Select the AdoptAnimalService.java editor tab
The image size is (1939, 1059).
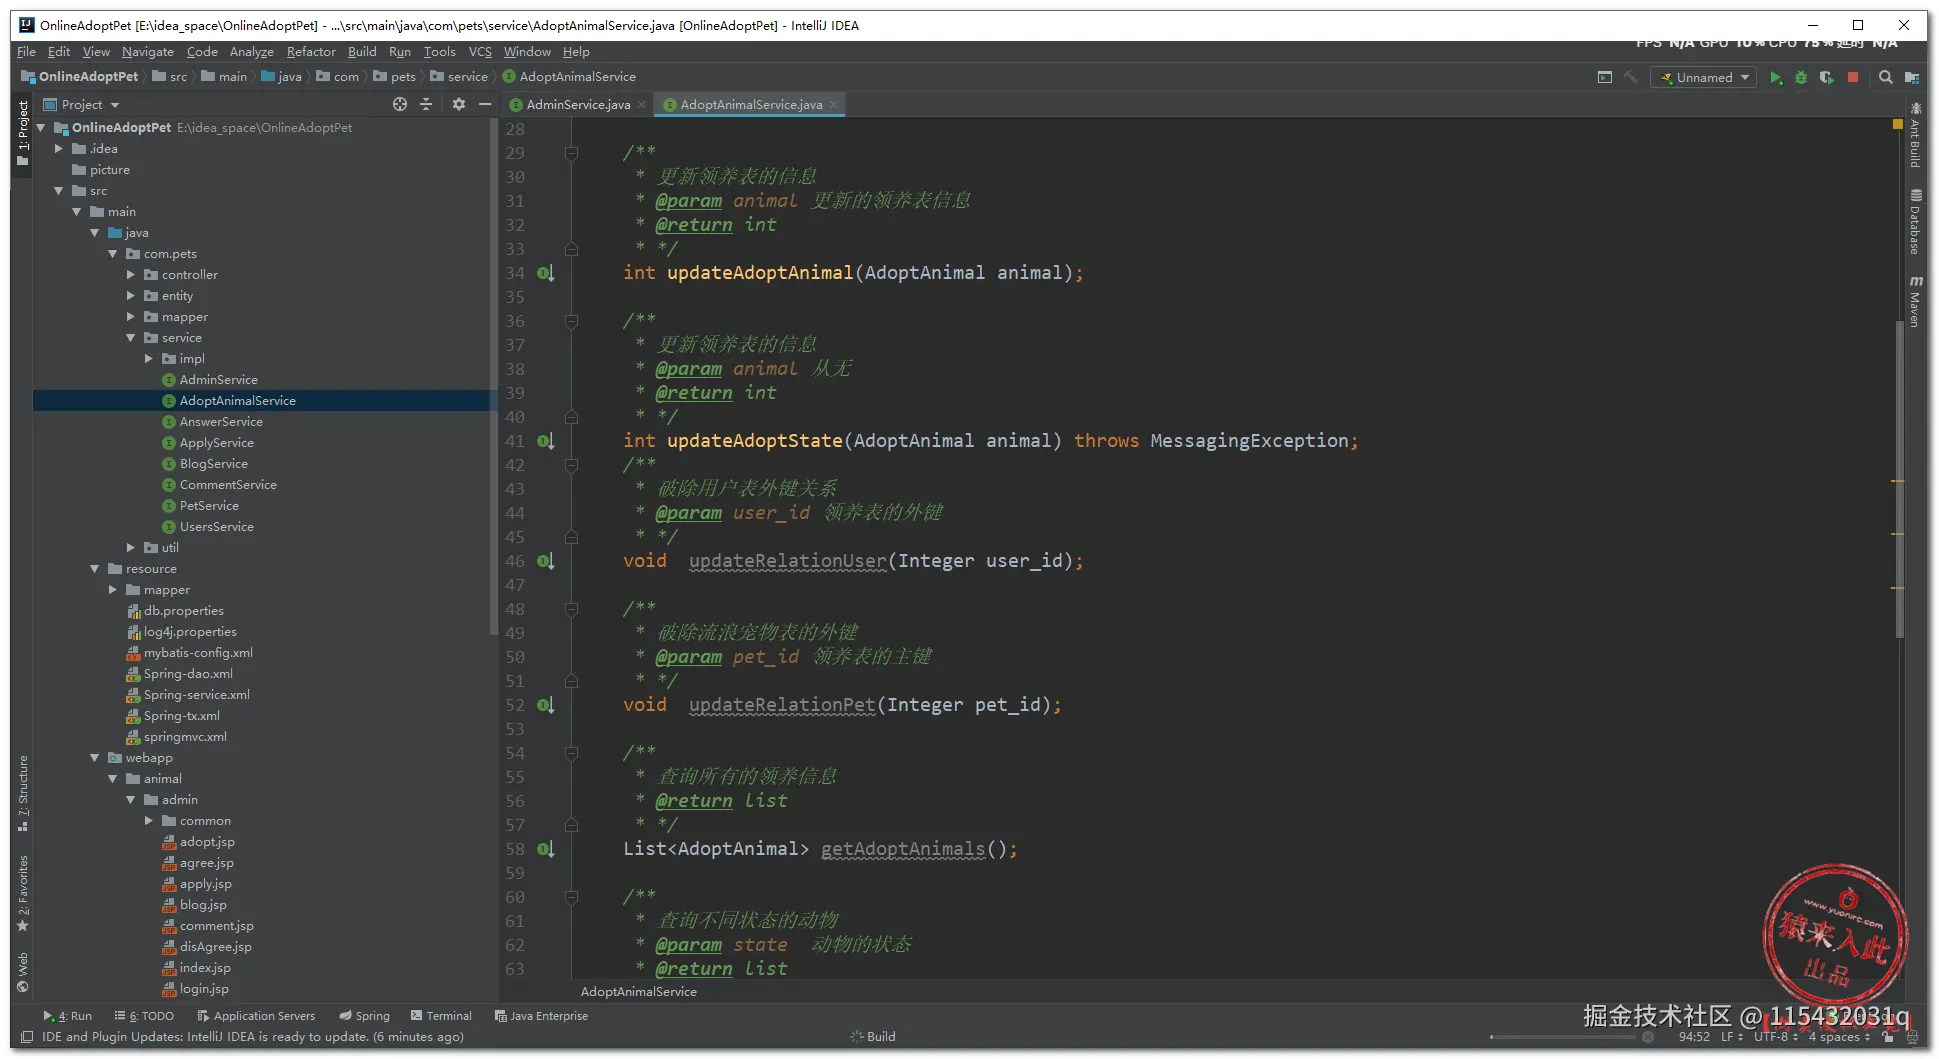pos(751,104)
